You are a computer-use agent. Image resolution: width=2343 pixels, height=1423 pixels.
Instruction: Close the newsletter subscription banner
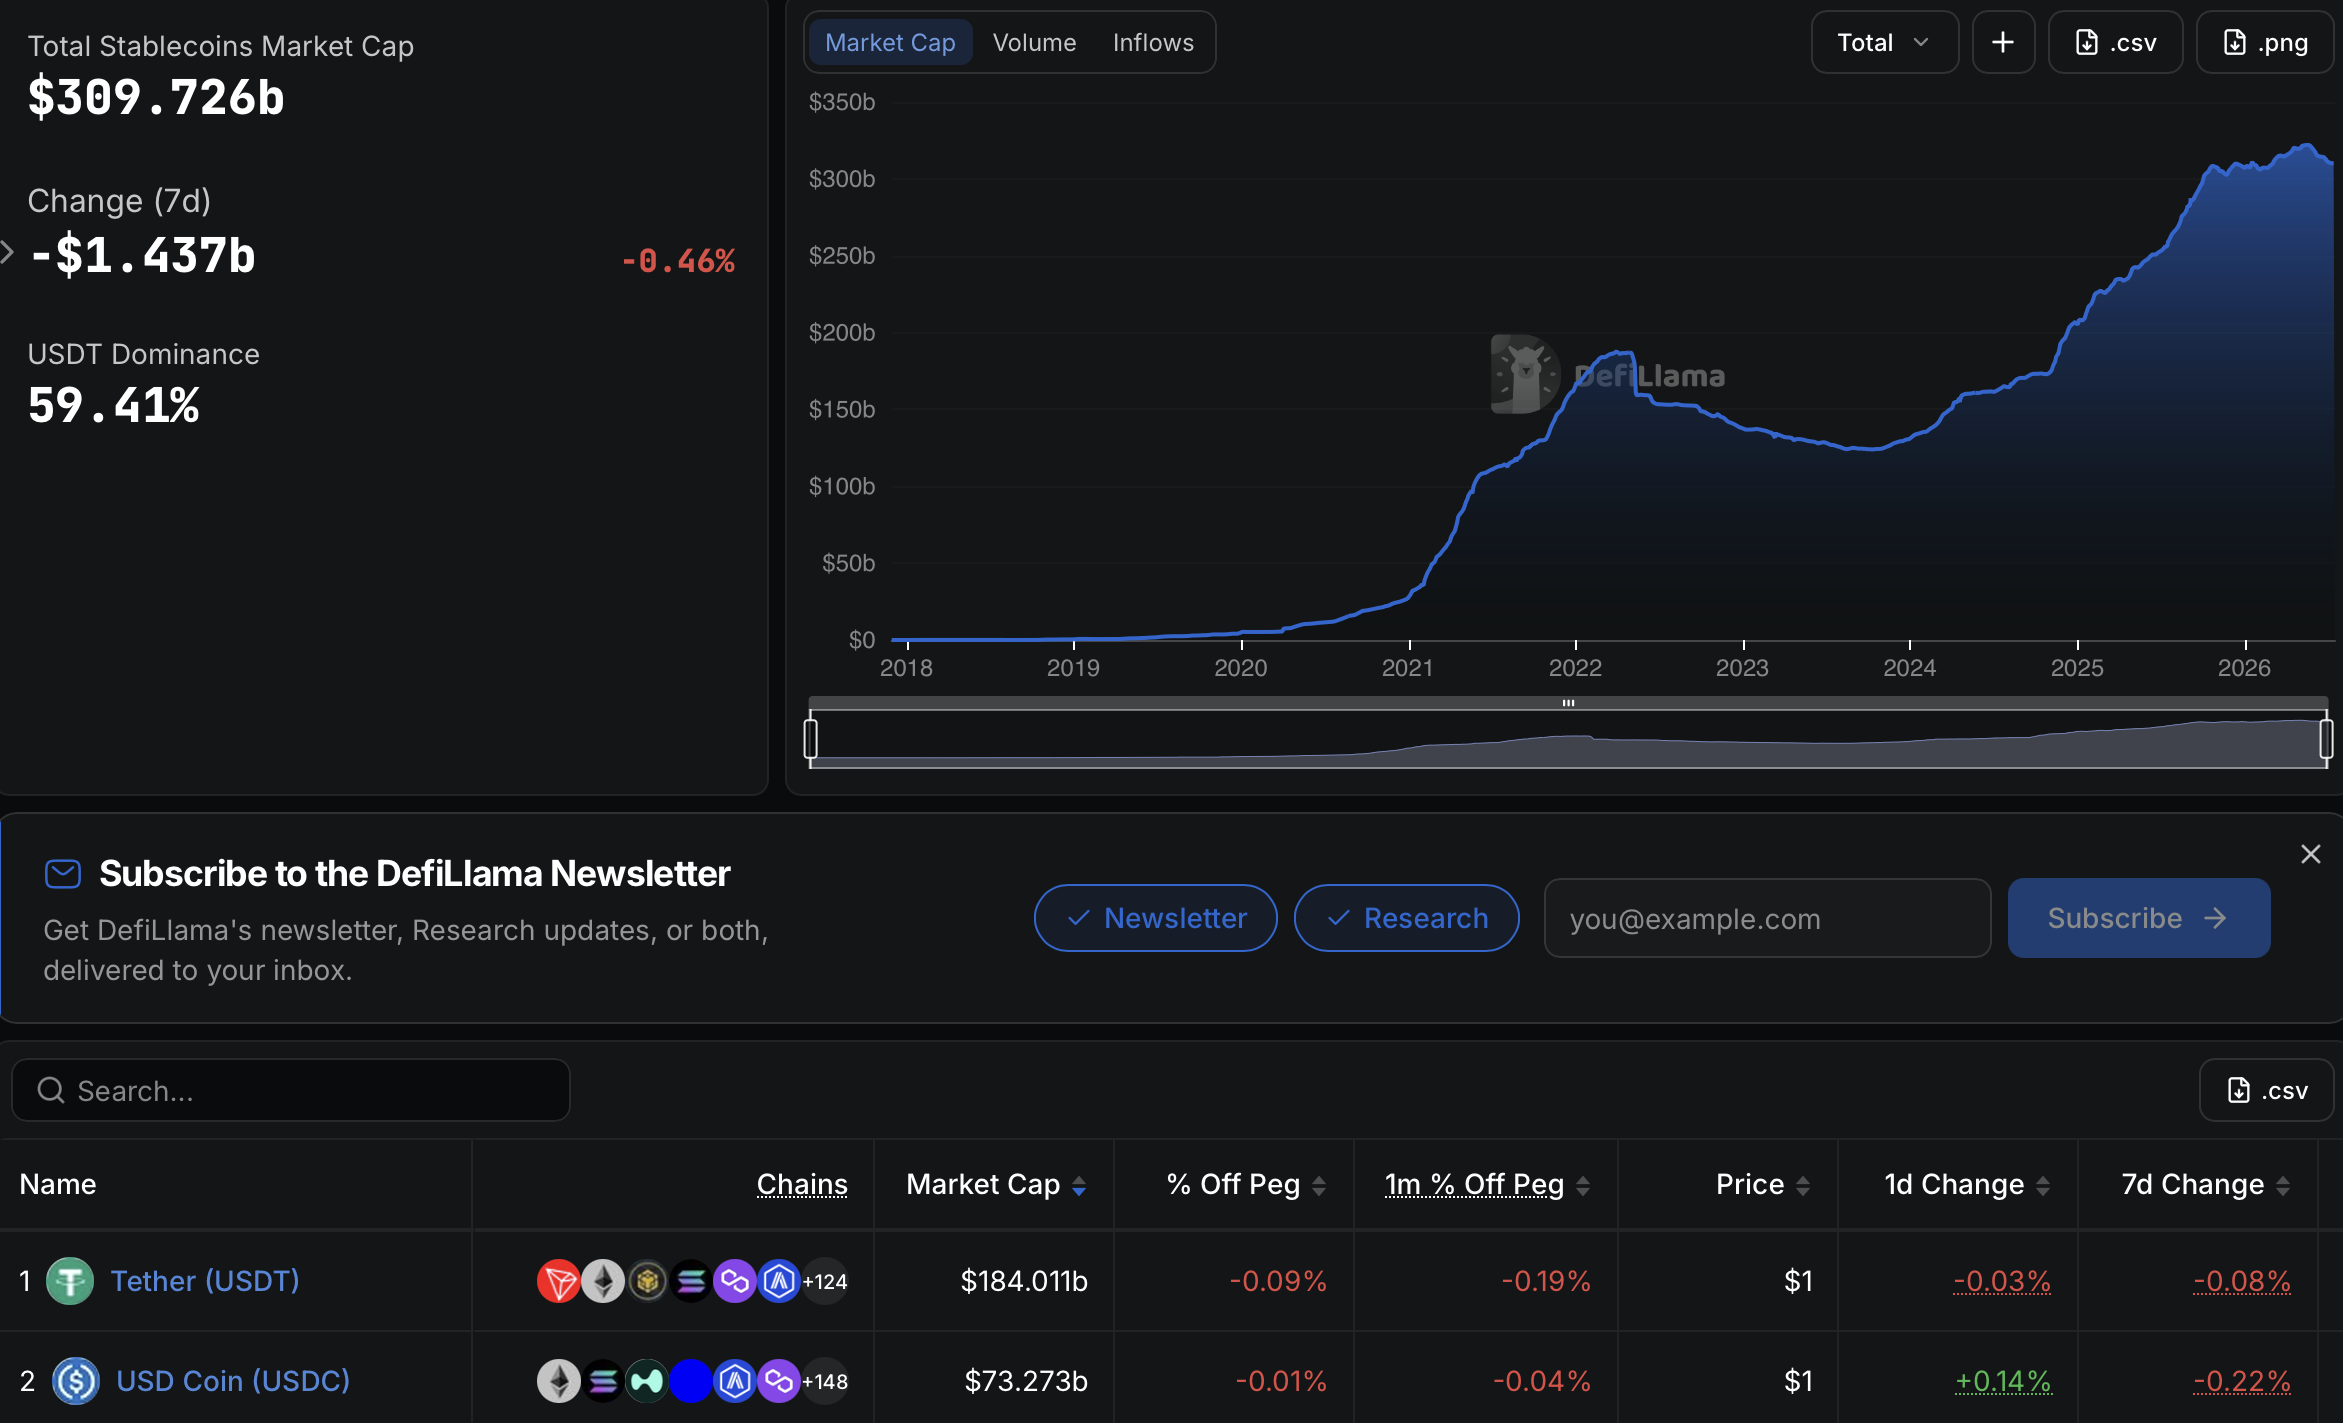pos(2310,854)
